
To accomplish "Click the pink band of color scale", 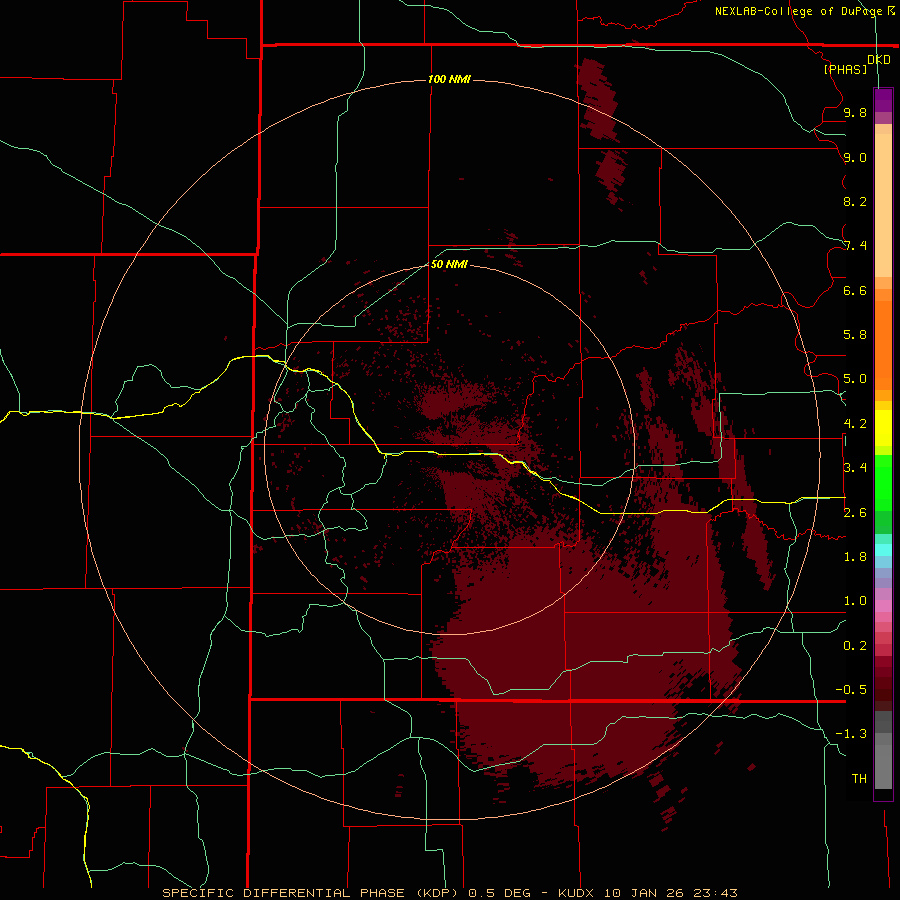I will [883, 606].
